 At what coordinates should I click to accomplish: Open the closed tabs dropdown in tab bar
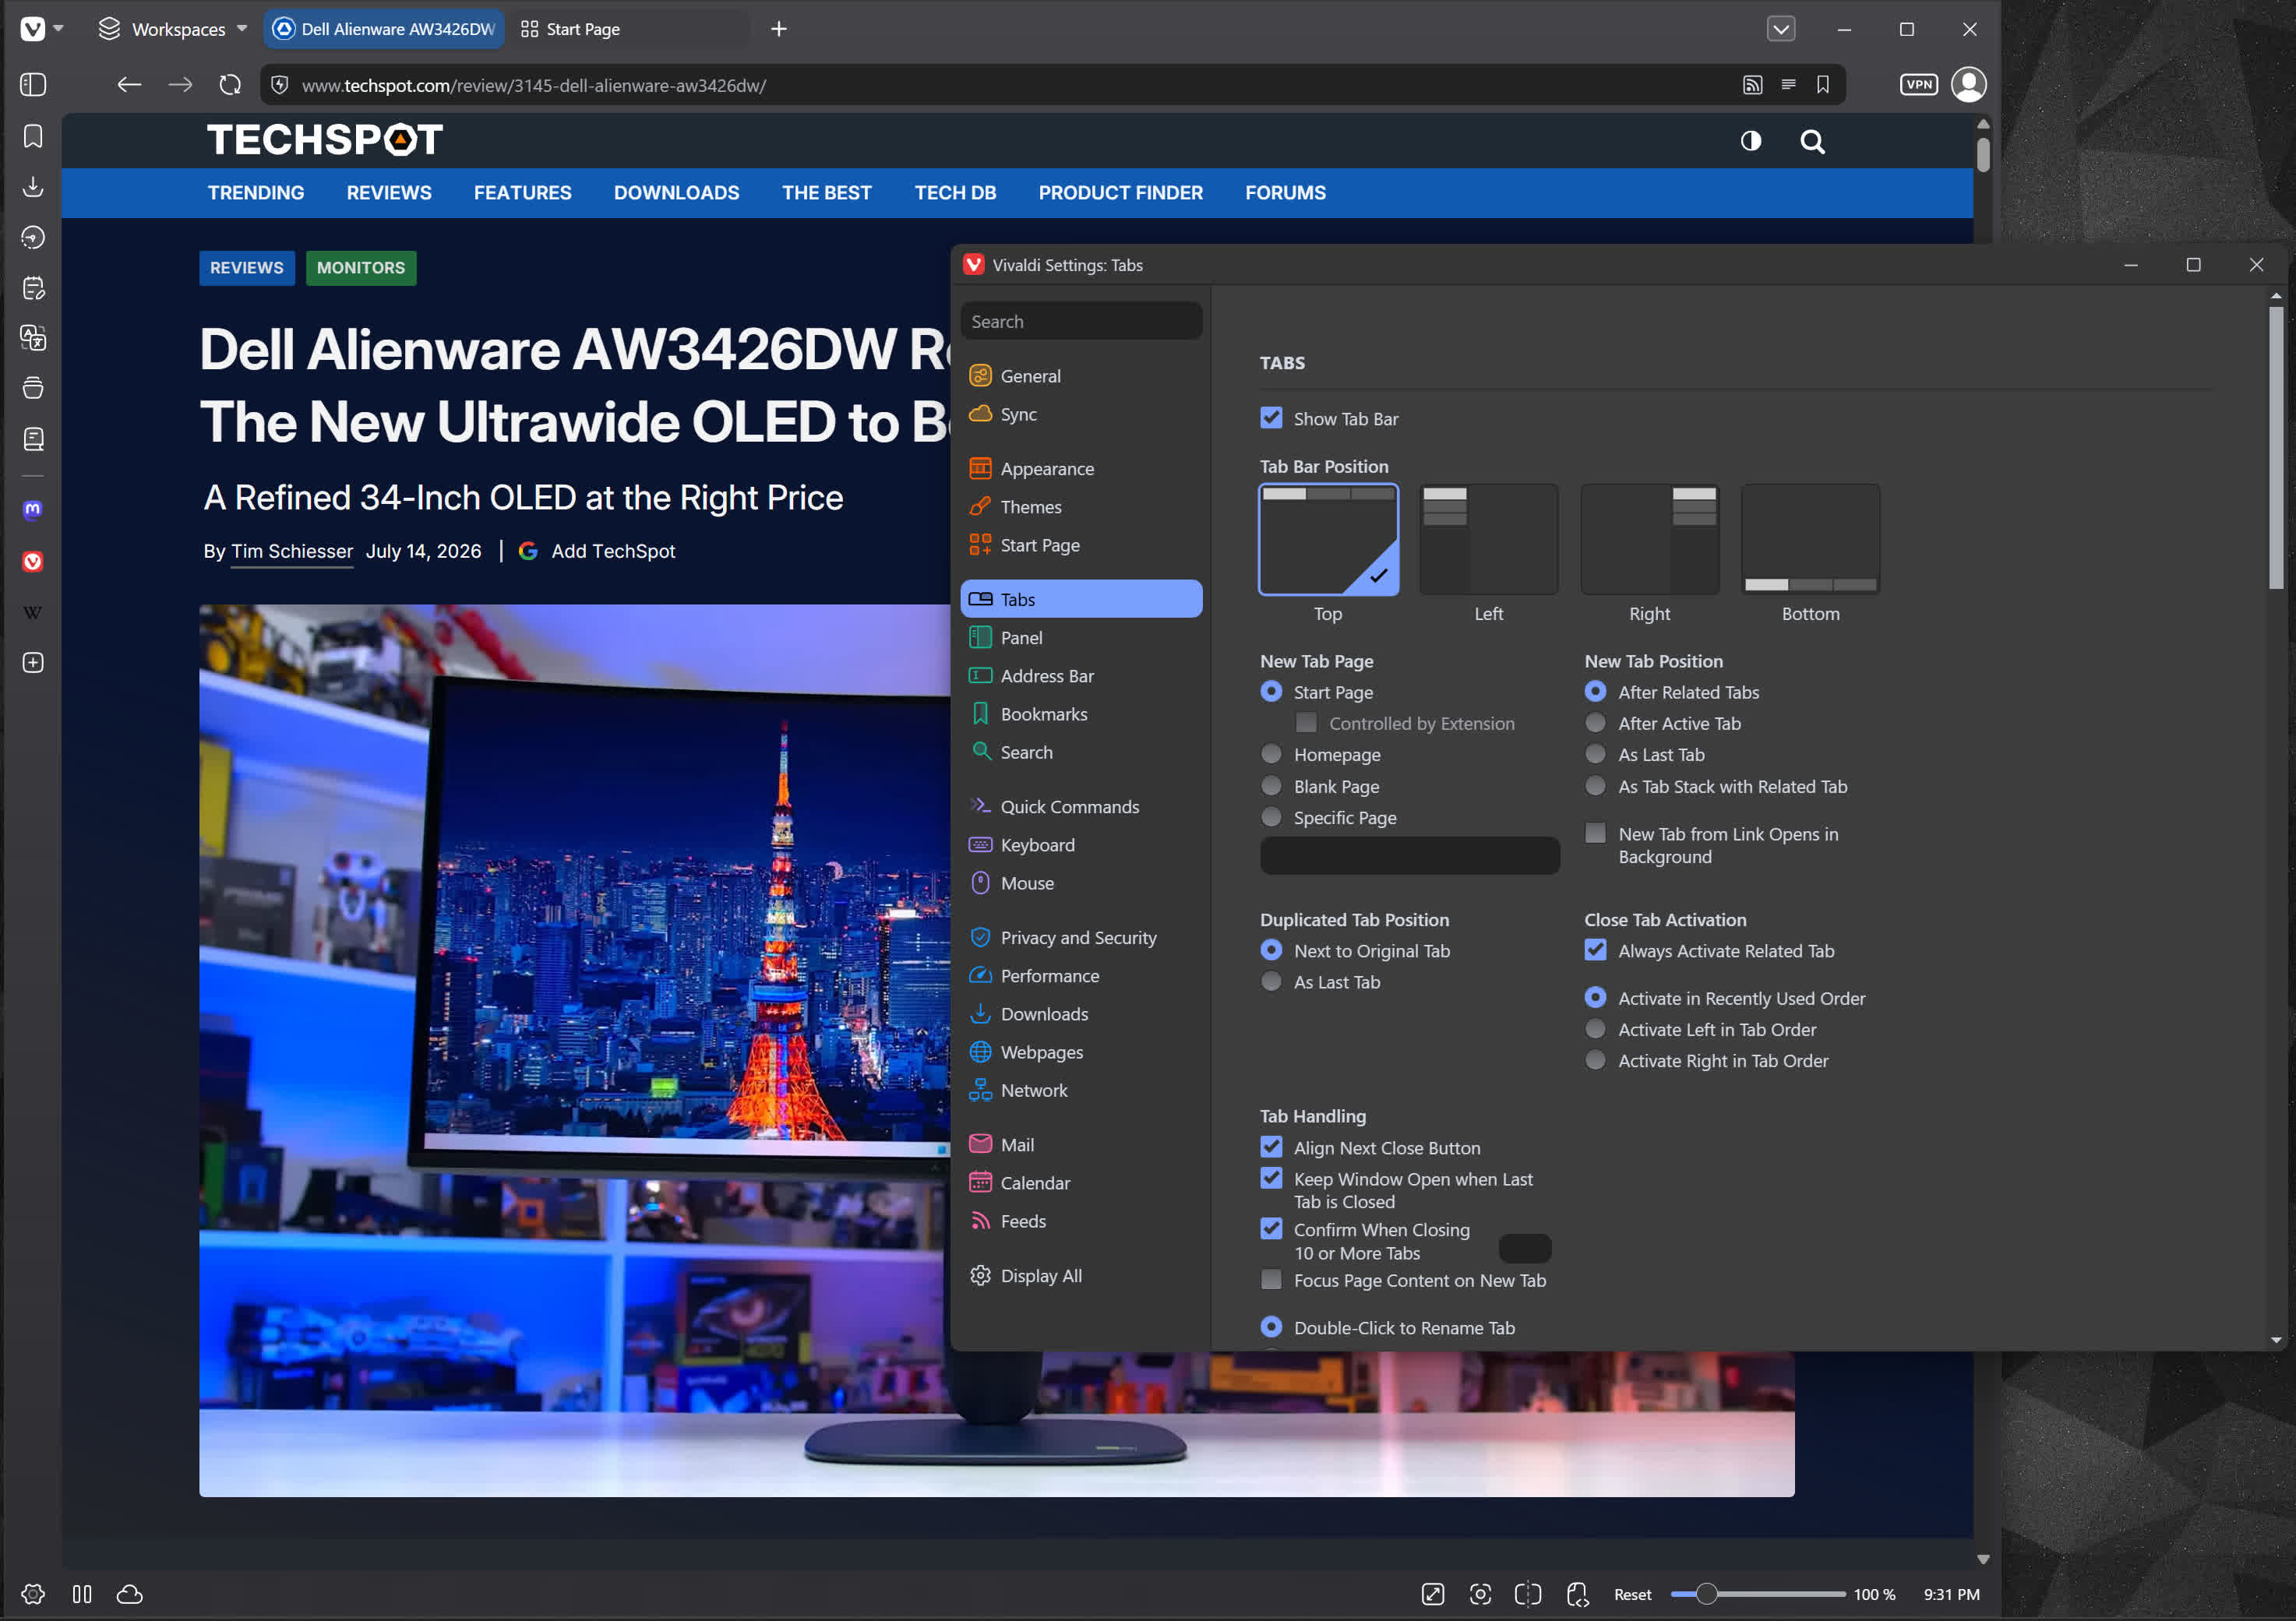click(x=1781, y=29)
